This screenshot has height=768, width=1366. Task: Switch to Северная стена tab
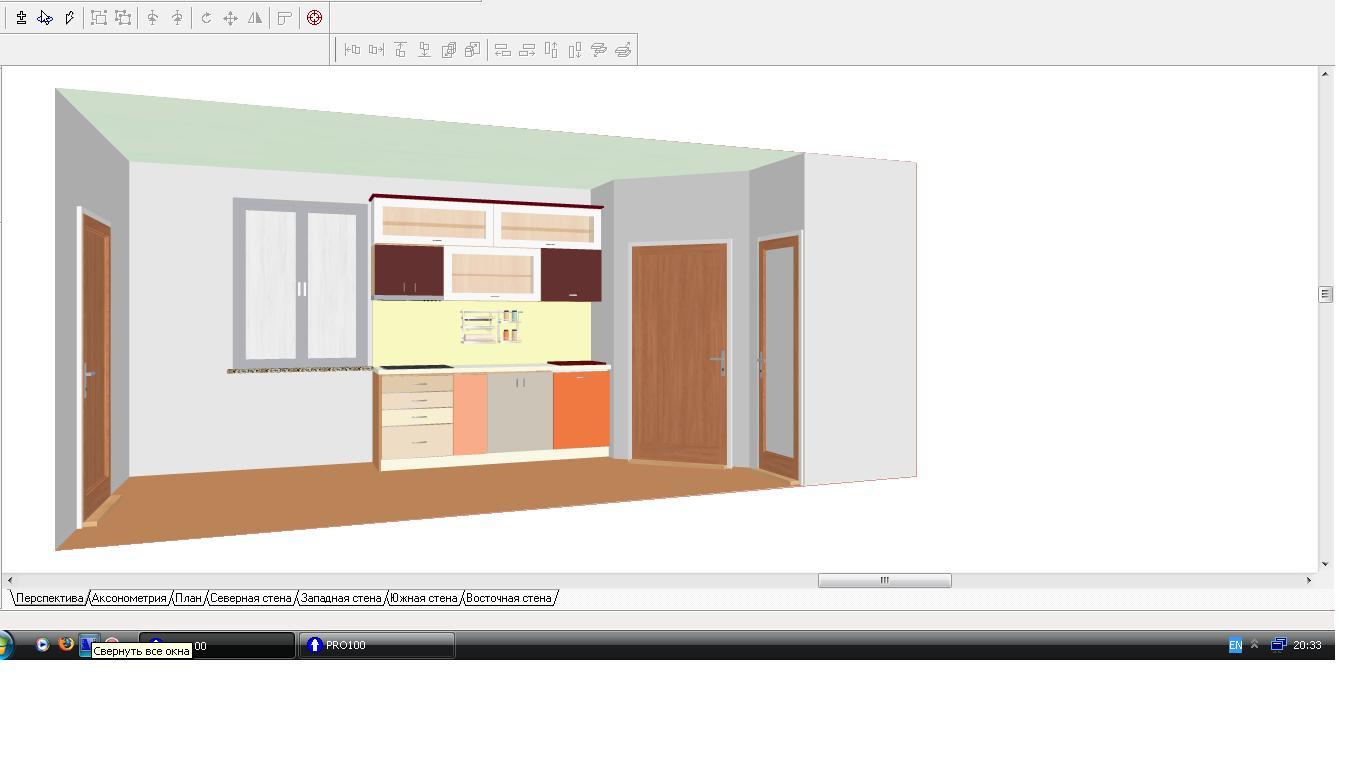click(251, 598)
